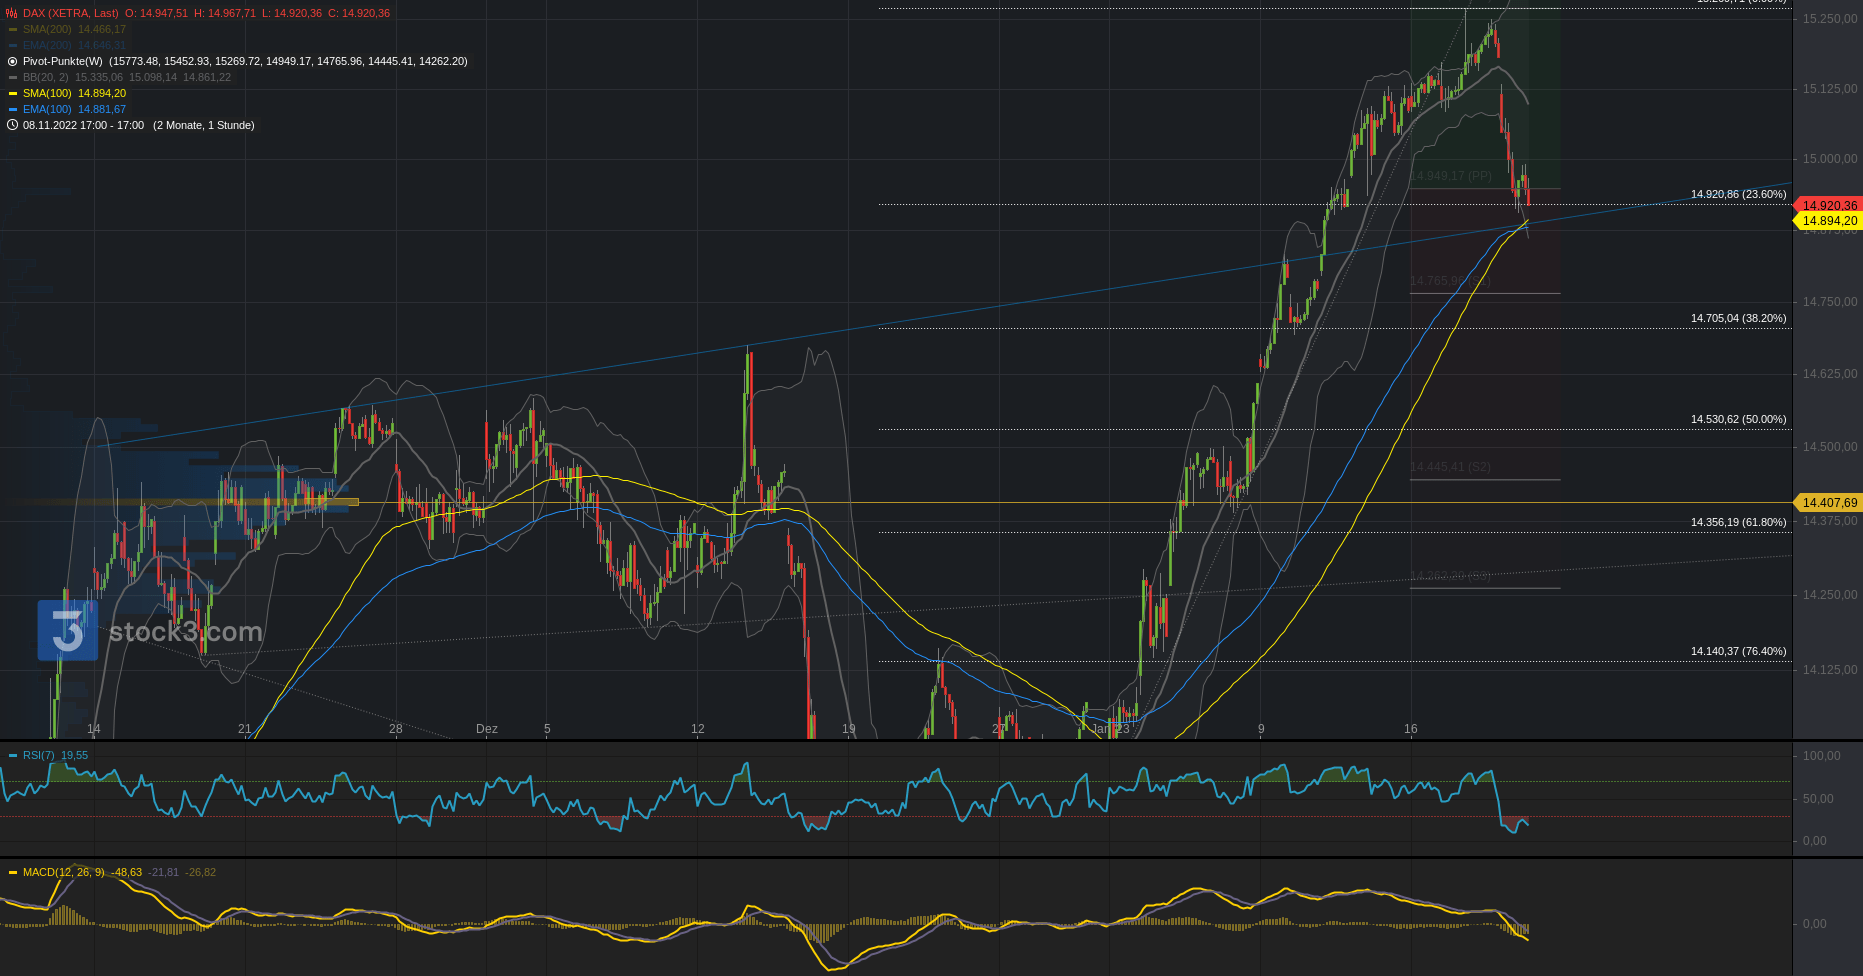
Task: Click the orange 14.407,69 price level tag
Action: coord(1828,503)
